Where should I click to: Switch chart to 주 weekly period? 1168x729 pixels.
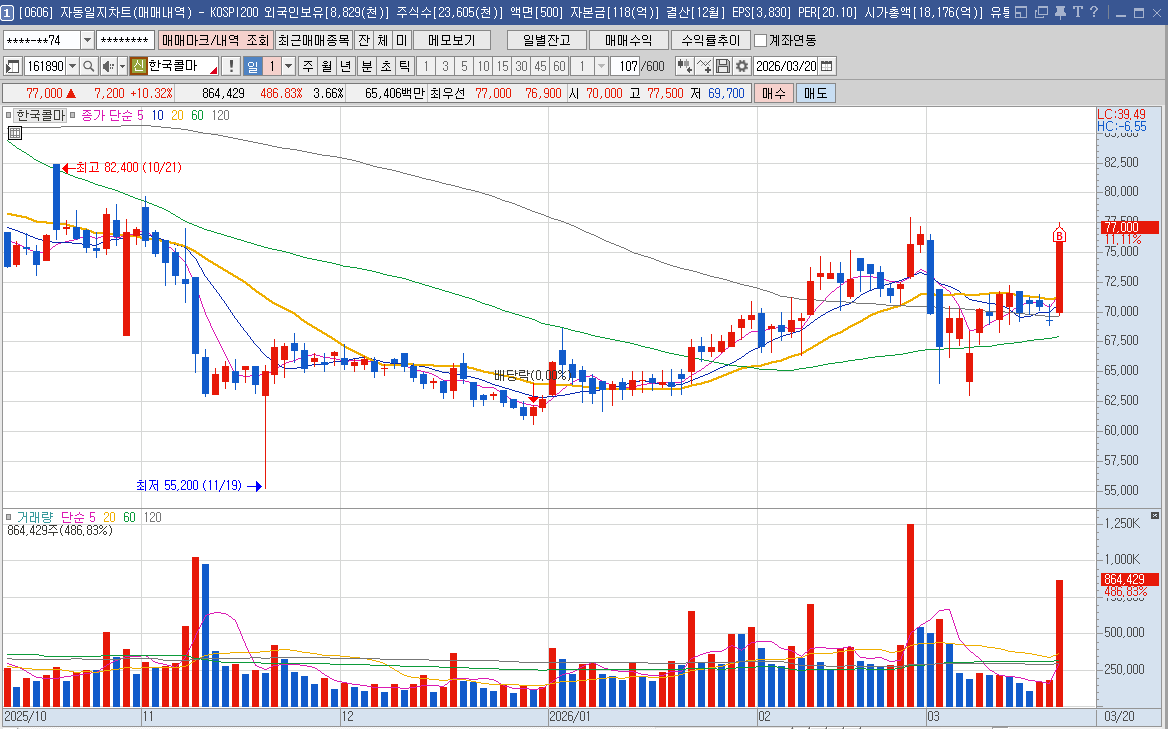[x=307, y=66]
